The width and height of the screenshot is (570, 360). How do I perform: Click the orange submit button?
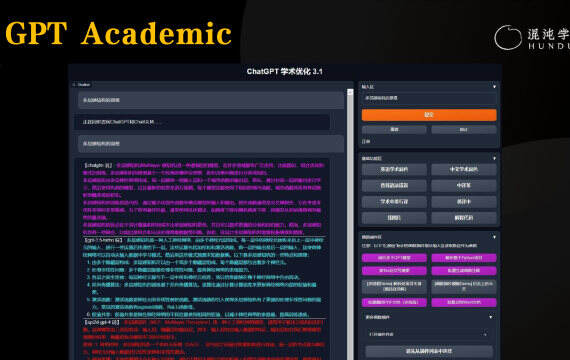(429, 115)
